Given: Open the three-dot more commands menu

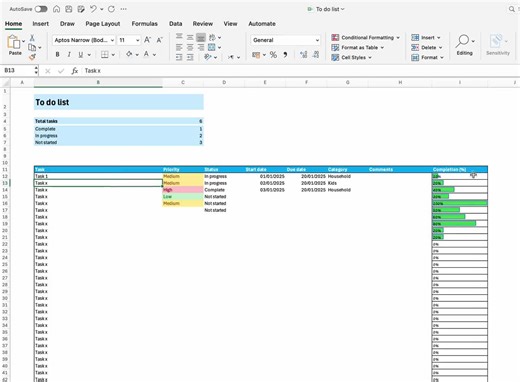Looking at the screenshot, I should tap(123, 9).
